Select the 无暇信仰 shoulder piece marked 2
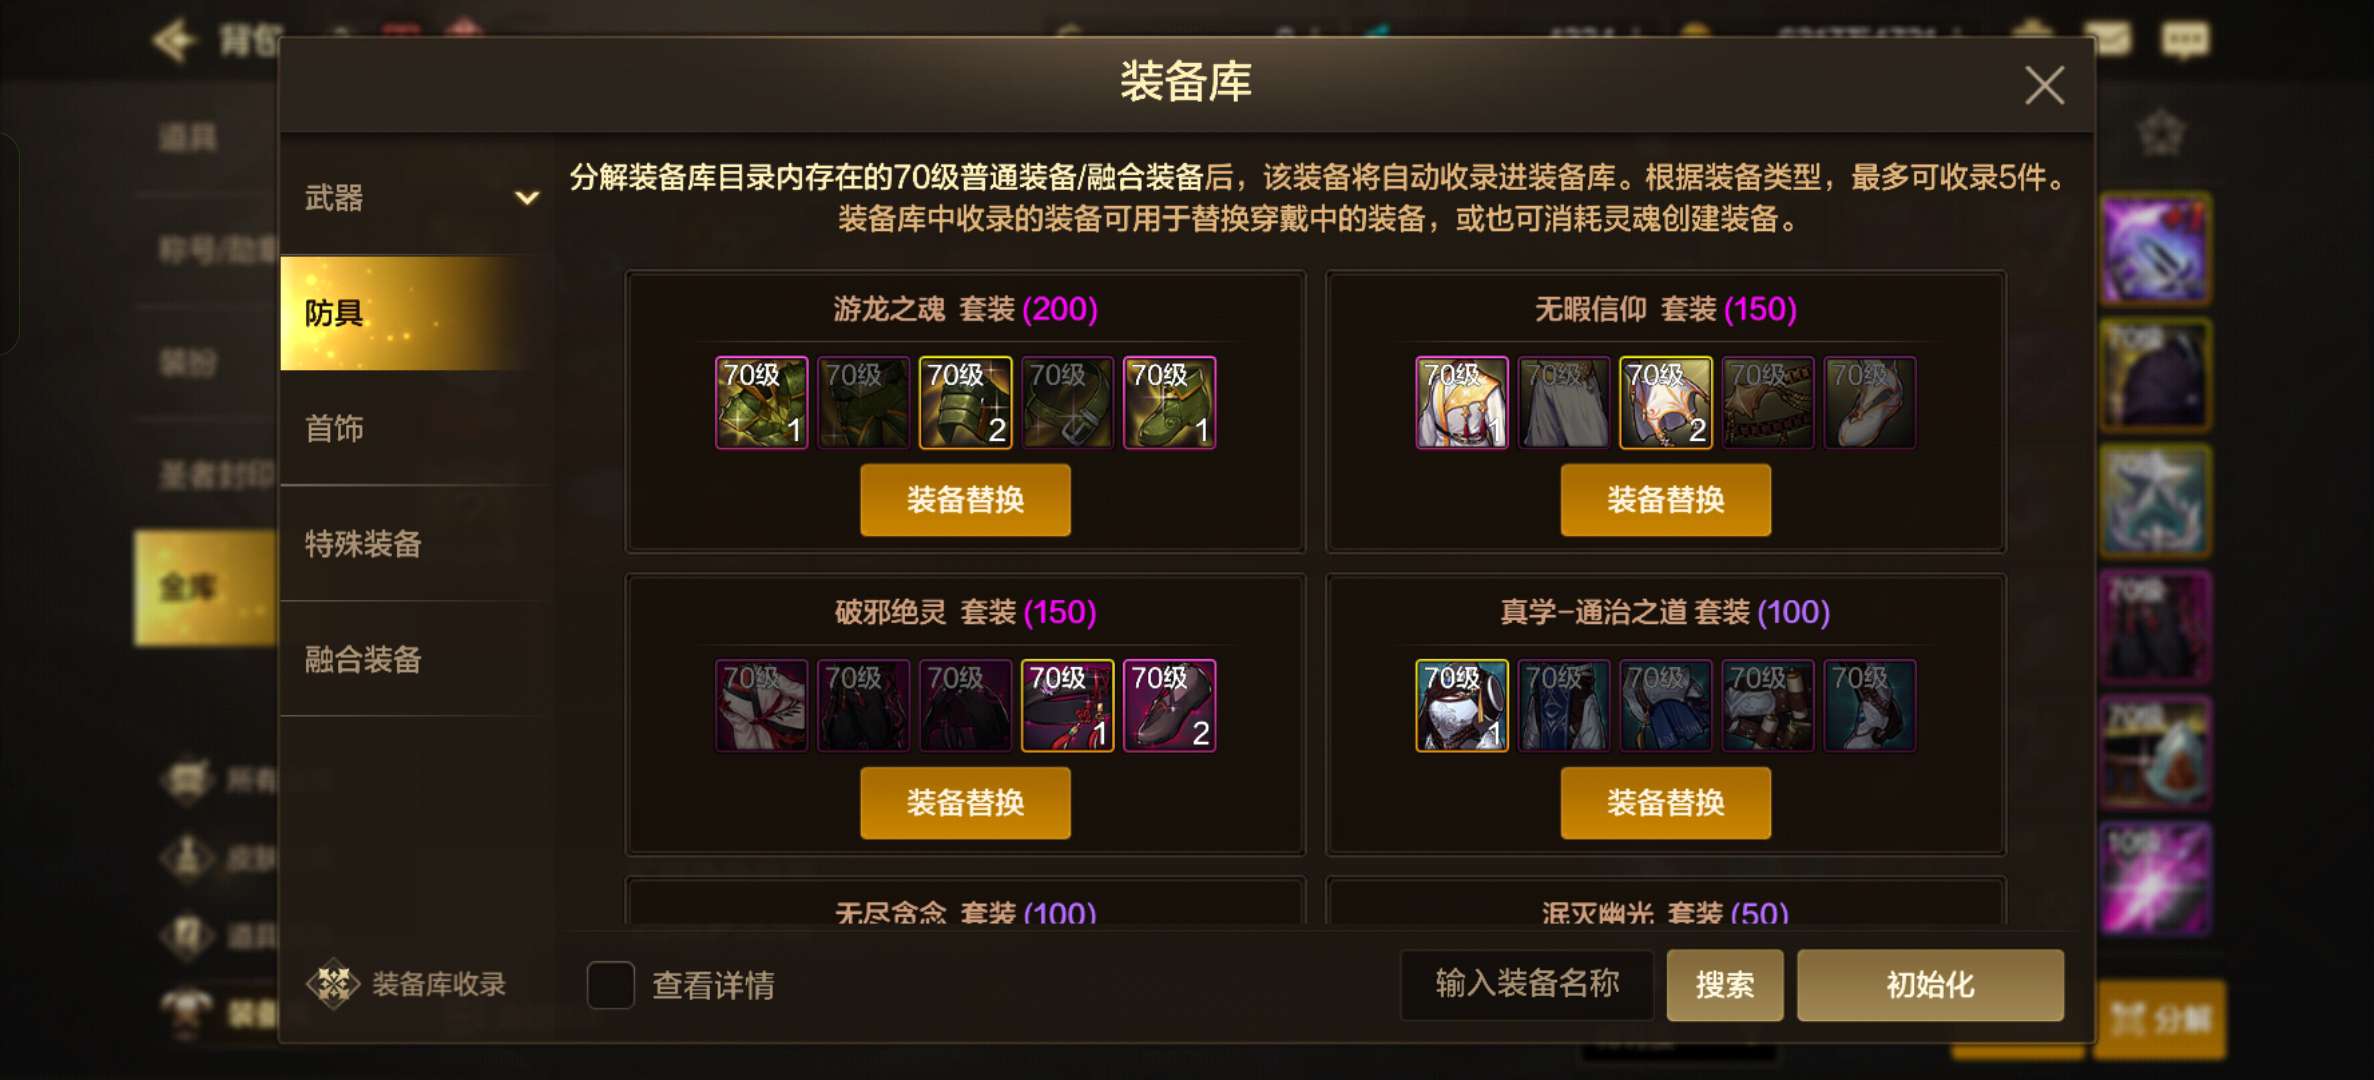2374x1080 pixels. (1665, 403)
